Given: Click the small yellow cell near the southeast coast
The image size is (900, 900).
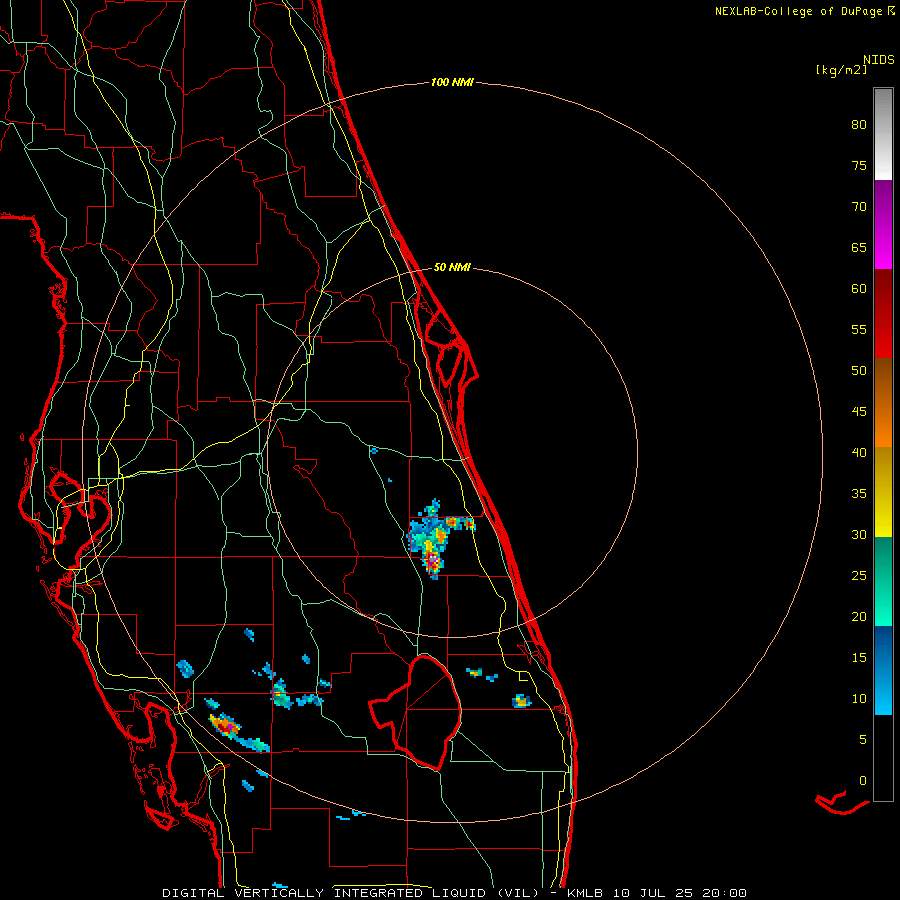Looking at the screenshot, I should click(x=521, y=700).
